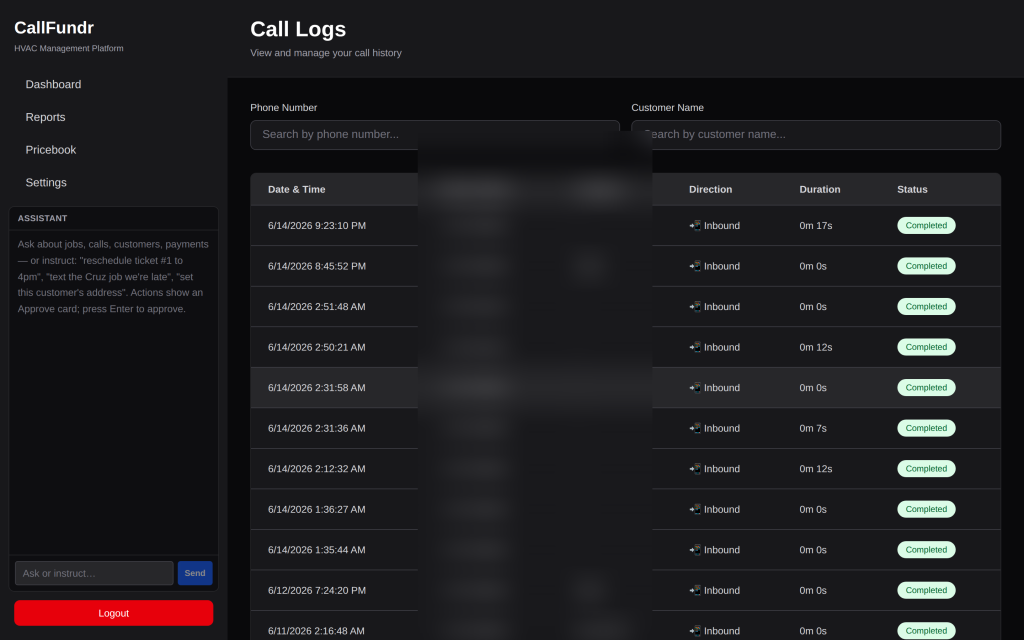Go to Reports in sidebar
Screen dimensions: 1024x640
point(45,117)
